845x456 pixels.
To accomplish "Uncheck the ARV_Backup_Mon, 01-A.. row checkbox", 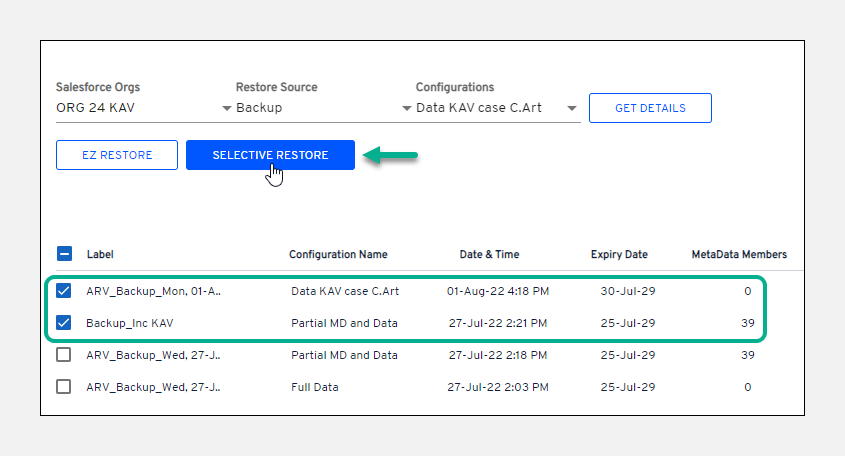I will pos(64,291).
